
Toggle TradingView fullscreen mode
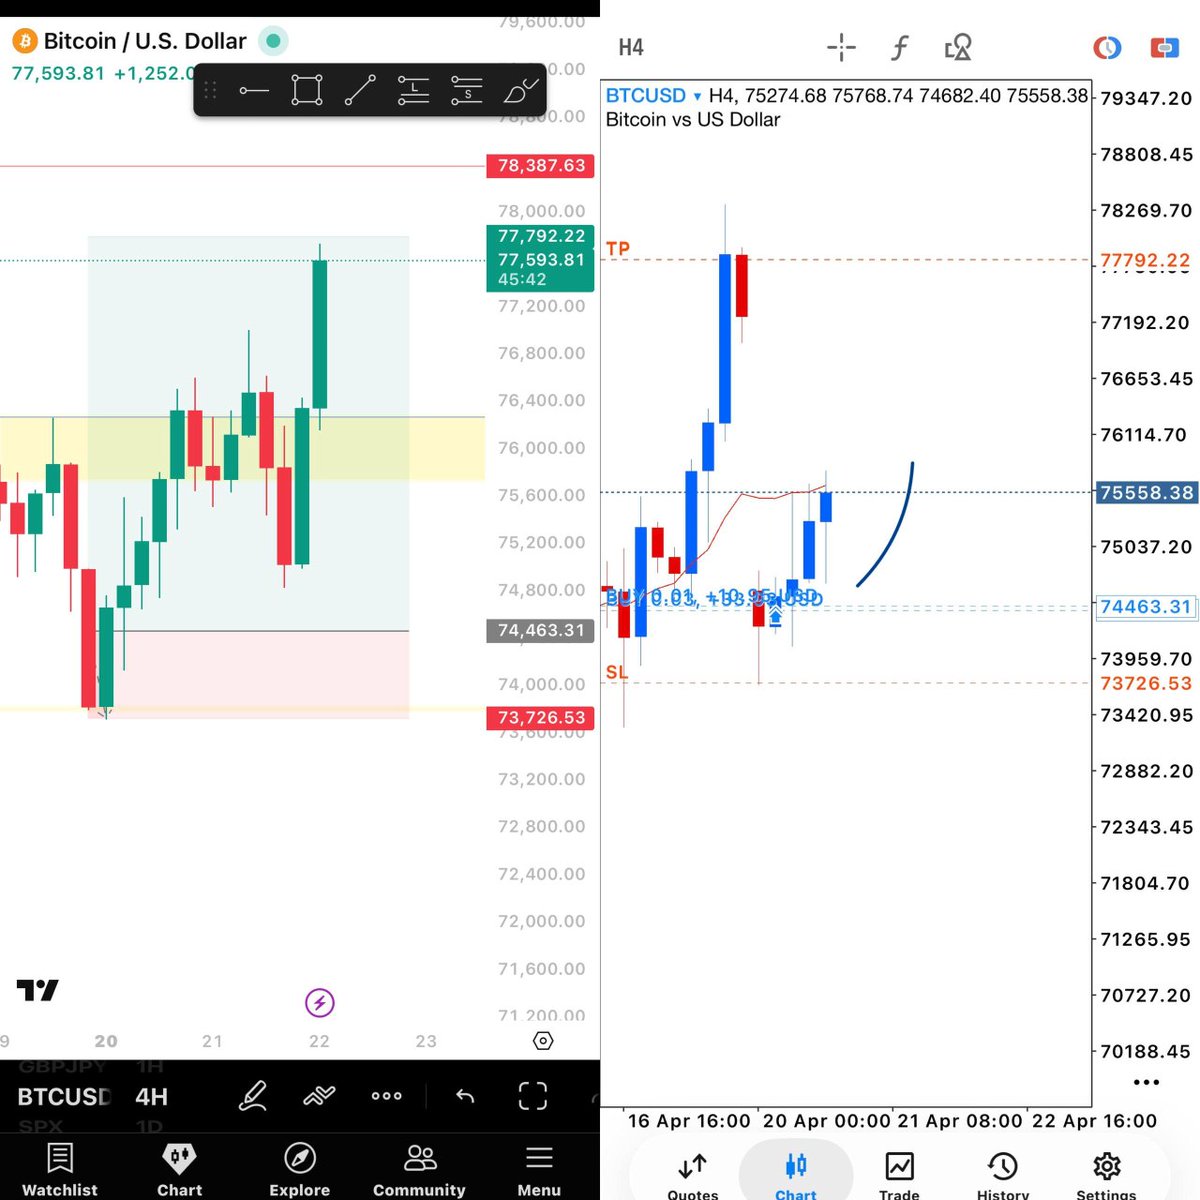click(533, 1096)
